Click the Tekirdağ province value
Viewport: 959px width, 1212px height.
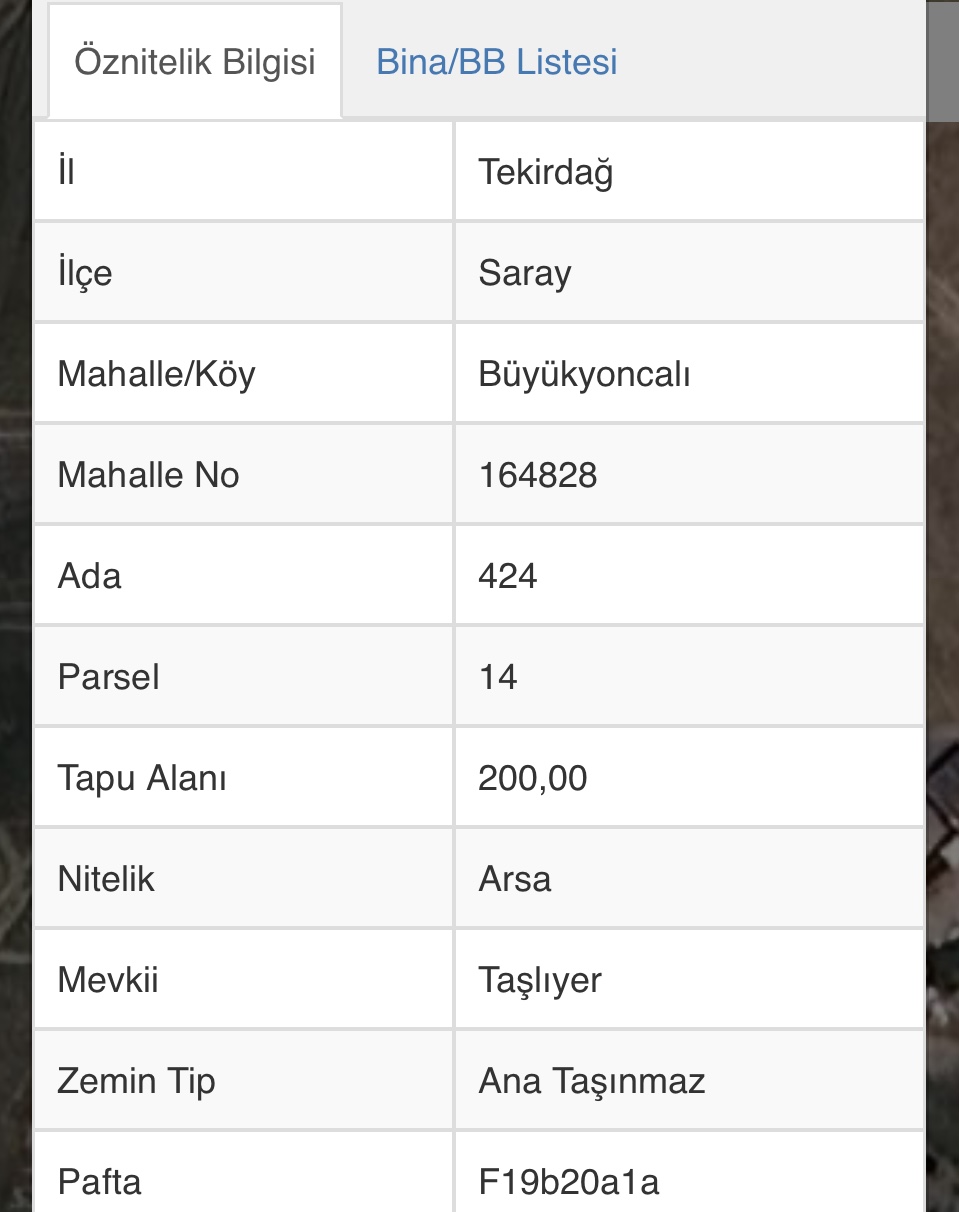[x=545, y=172]
